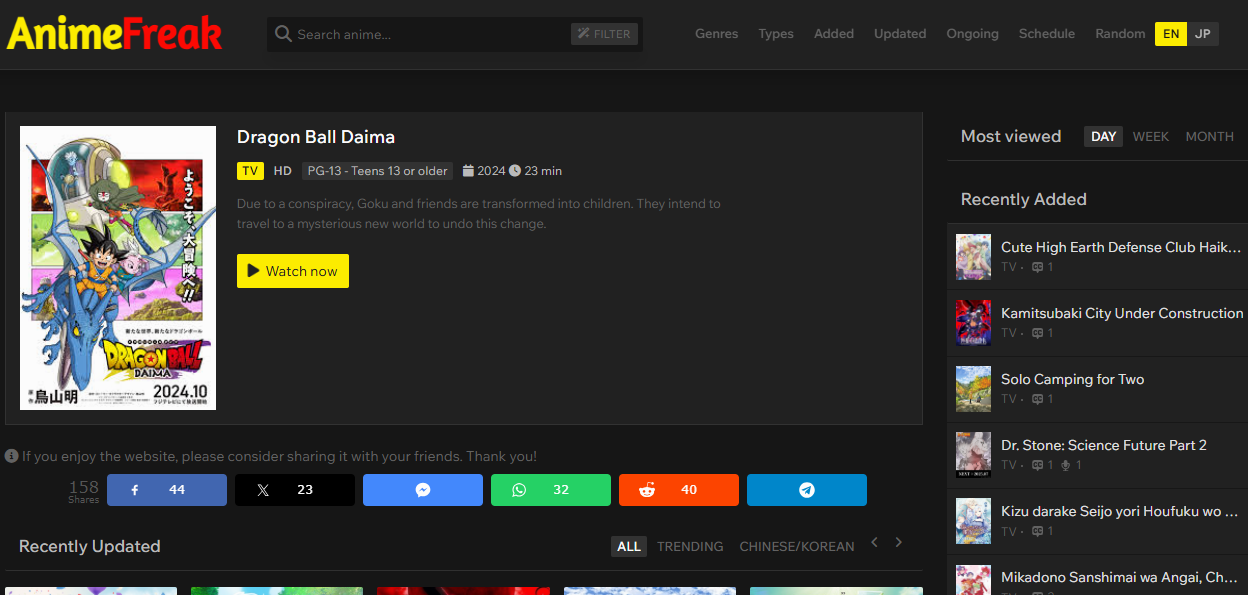Viewport: 1248px width, 595px height.
Task: Select the CHINESE/KOREAN tab
Action: 797,546
